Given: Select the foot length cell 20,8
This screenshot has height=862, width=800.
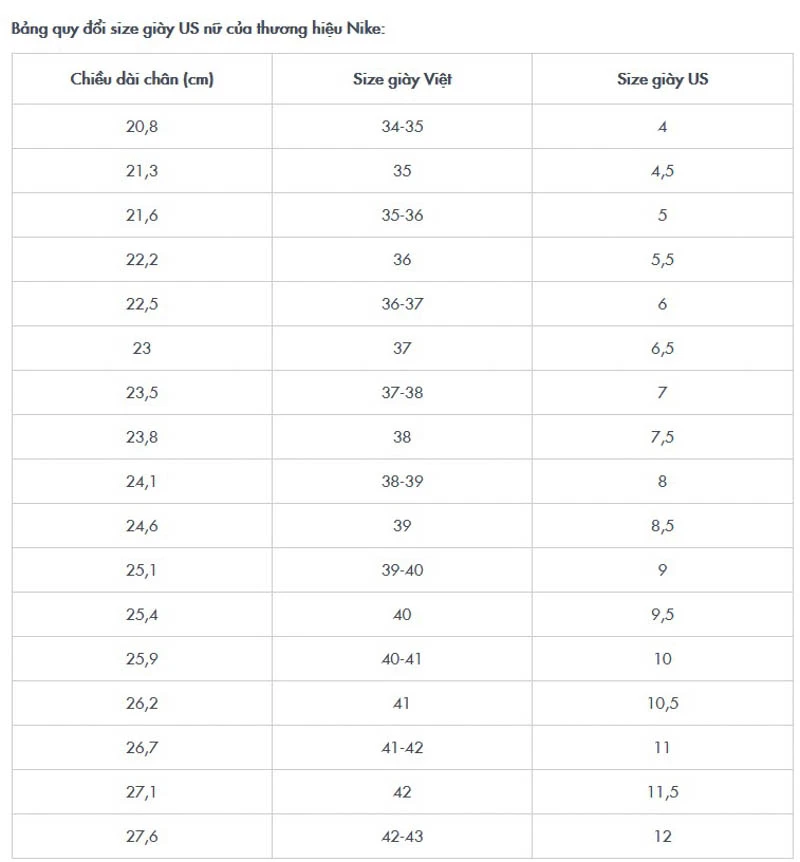Looking at the screenshot, I should click(x=142, y=127).
